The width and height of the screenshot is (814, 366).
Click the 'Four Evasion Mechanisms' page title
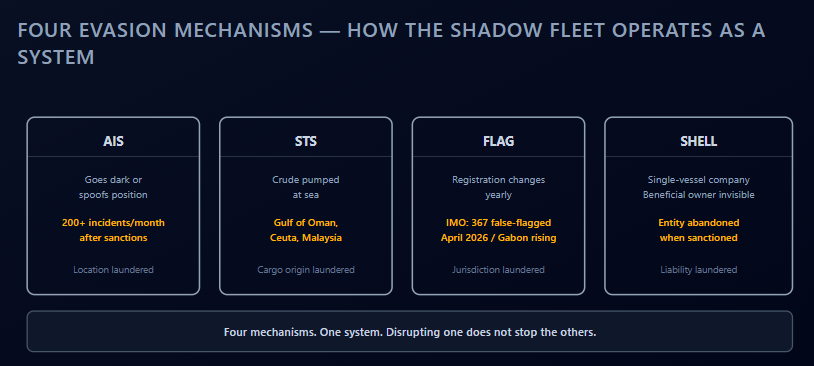coord(391,44)
